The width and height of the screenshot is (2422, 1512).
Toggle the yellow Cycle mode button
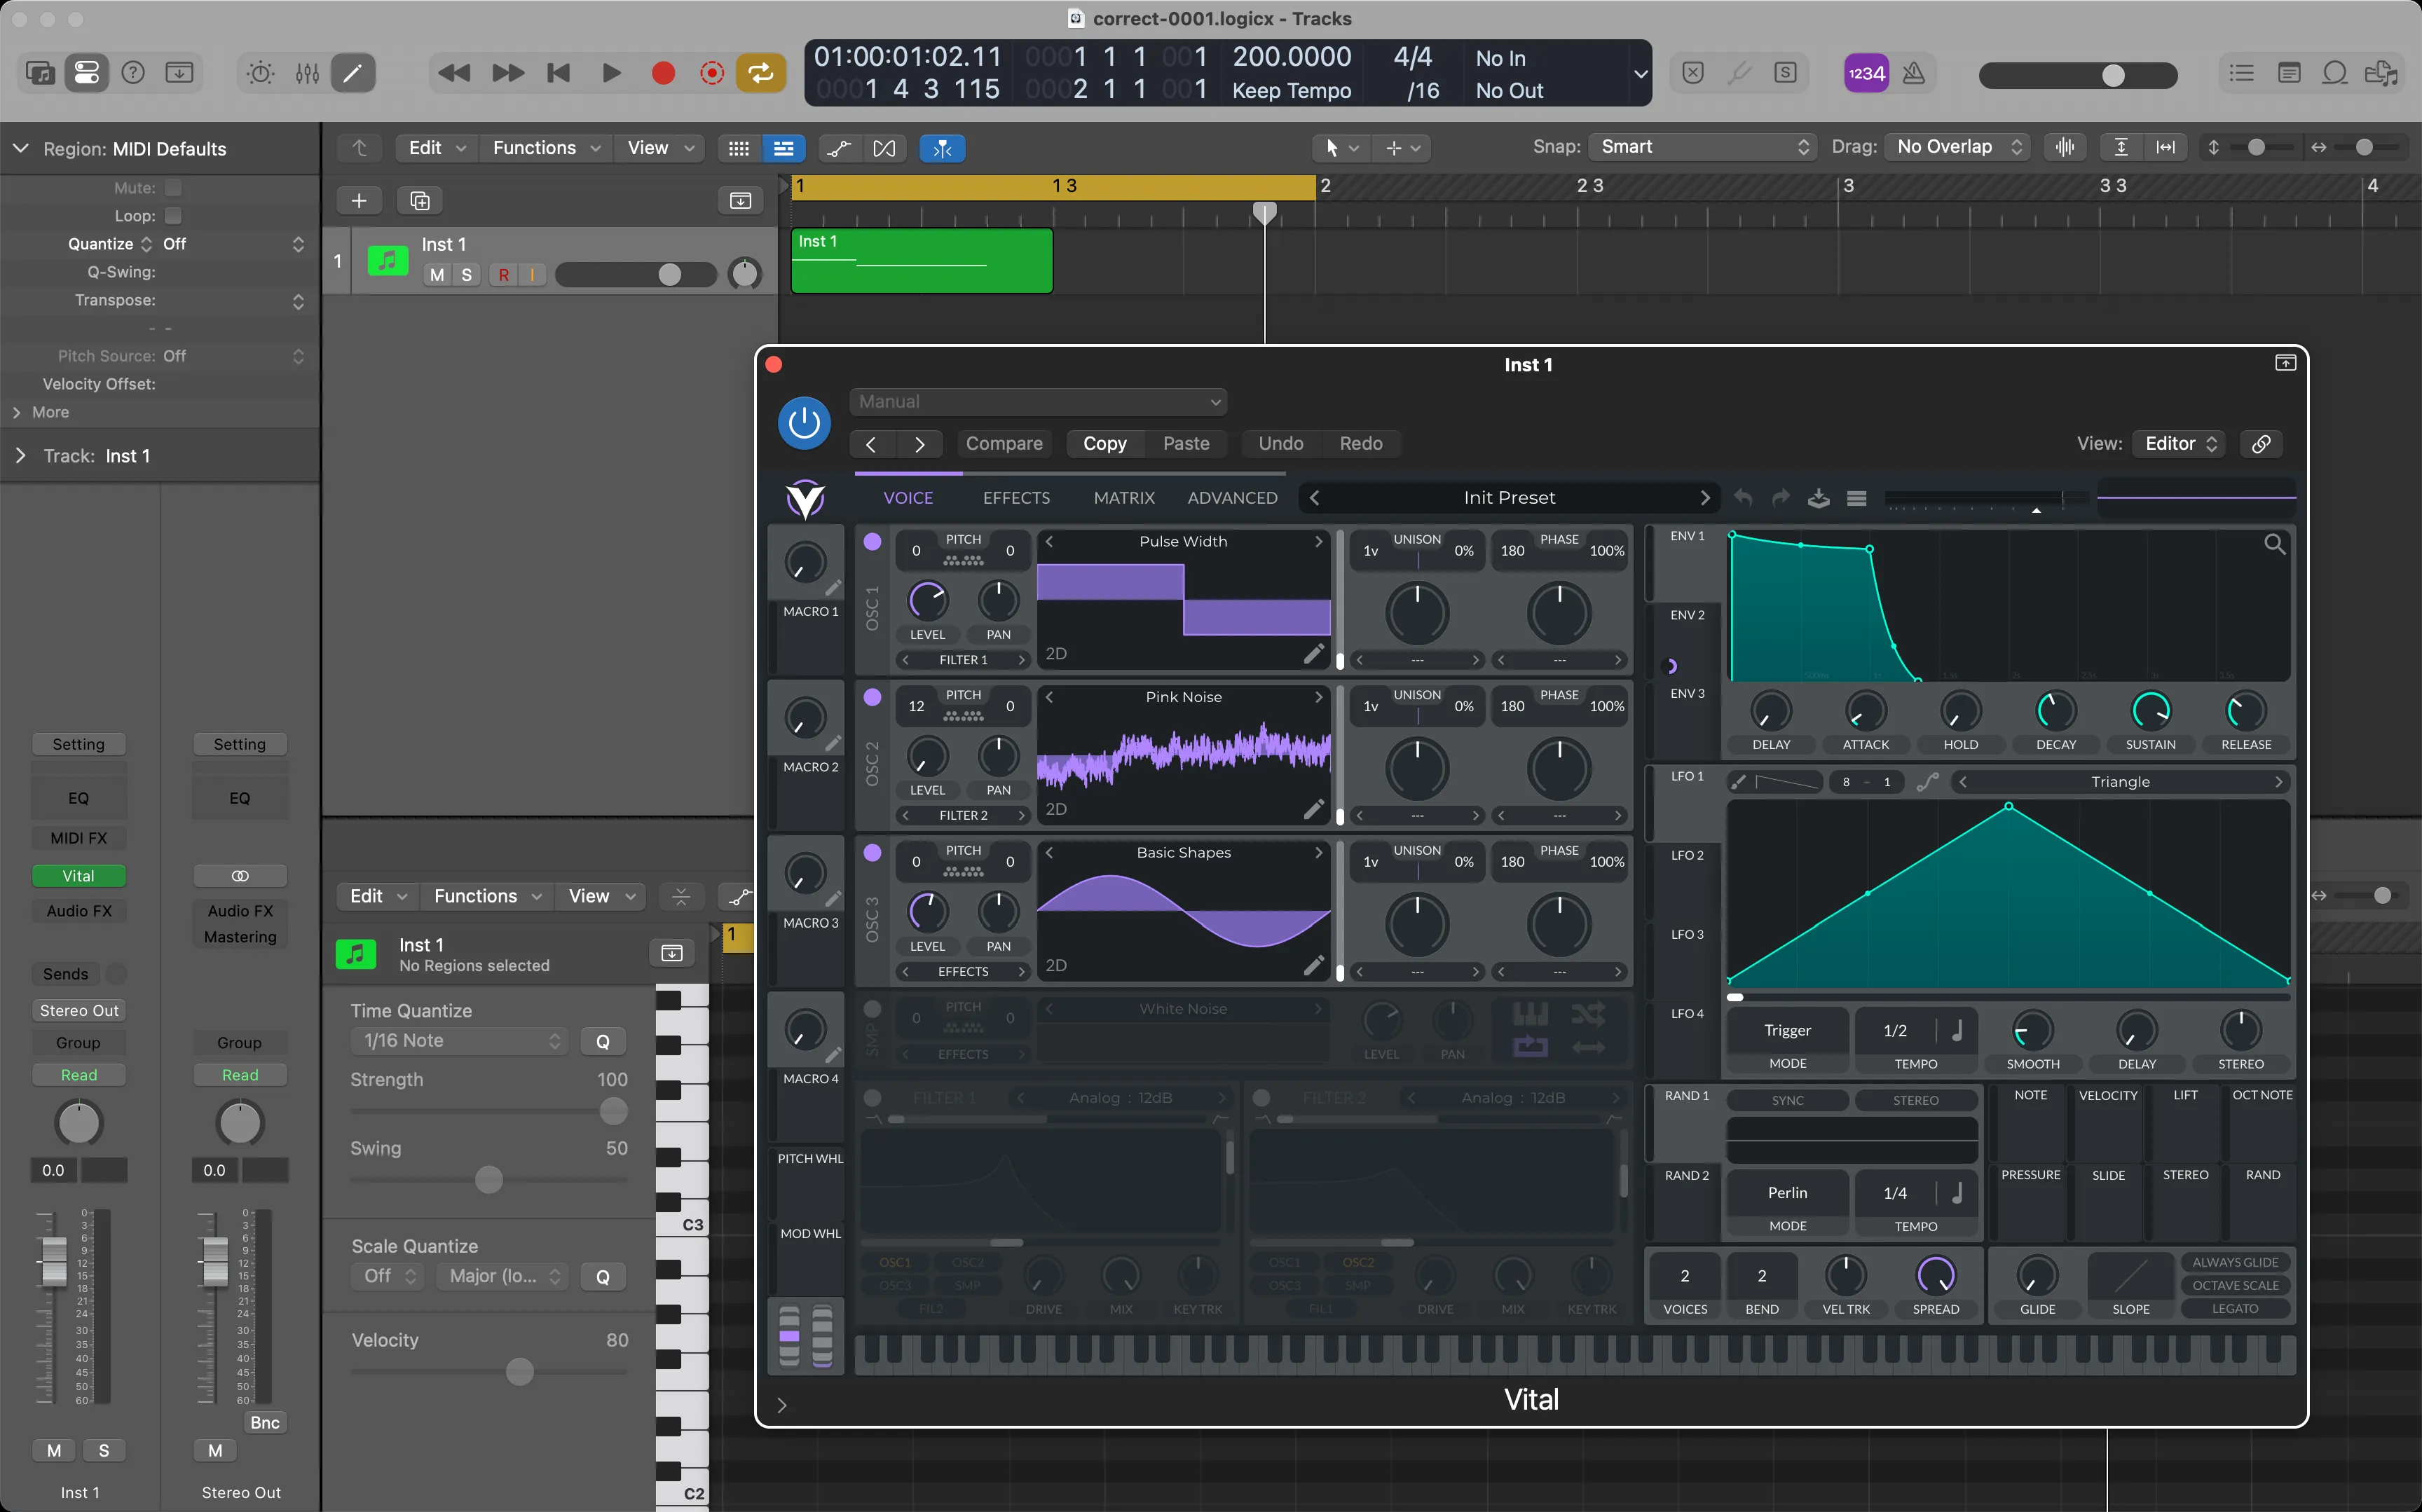761,73
